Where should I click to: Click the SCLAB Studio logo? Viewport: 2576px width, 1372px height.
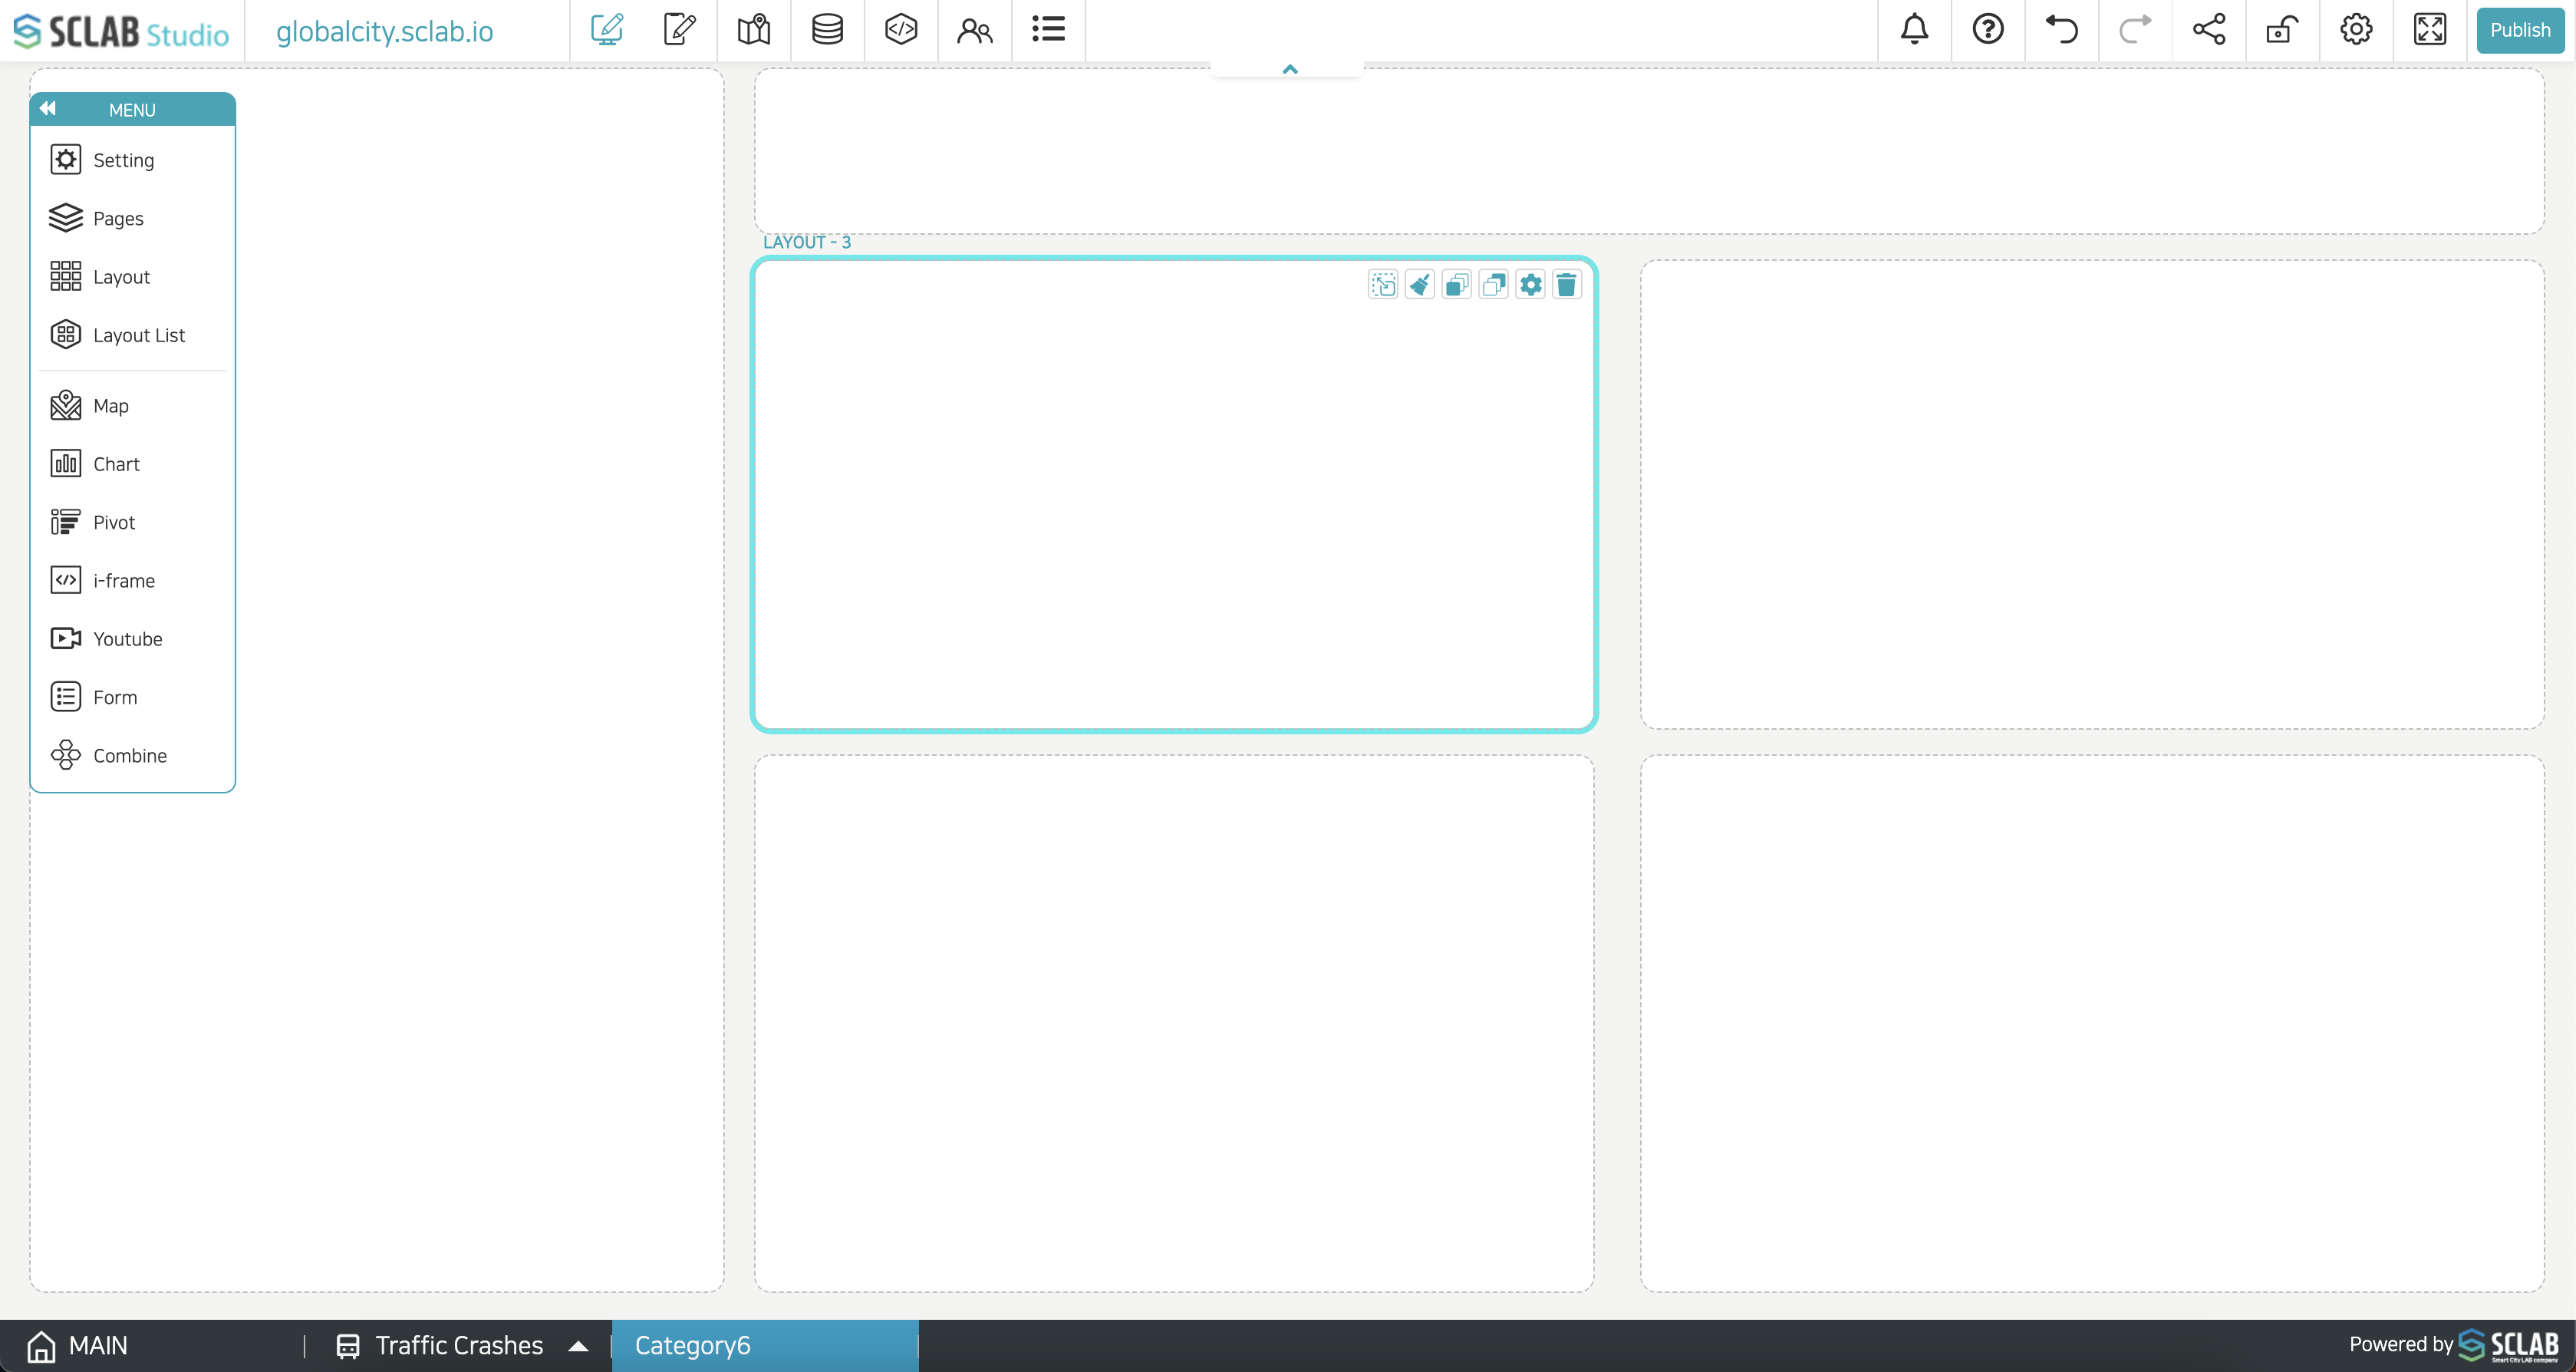point(121,31)
